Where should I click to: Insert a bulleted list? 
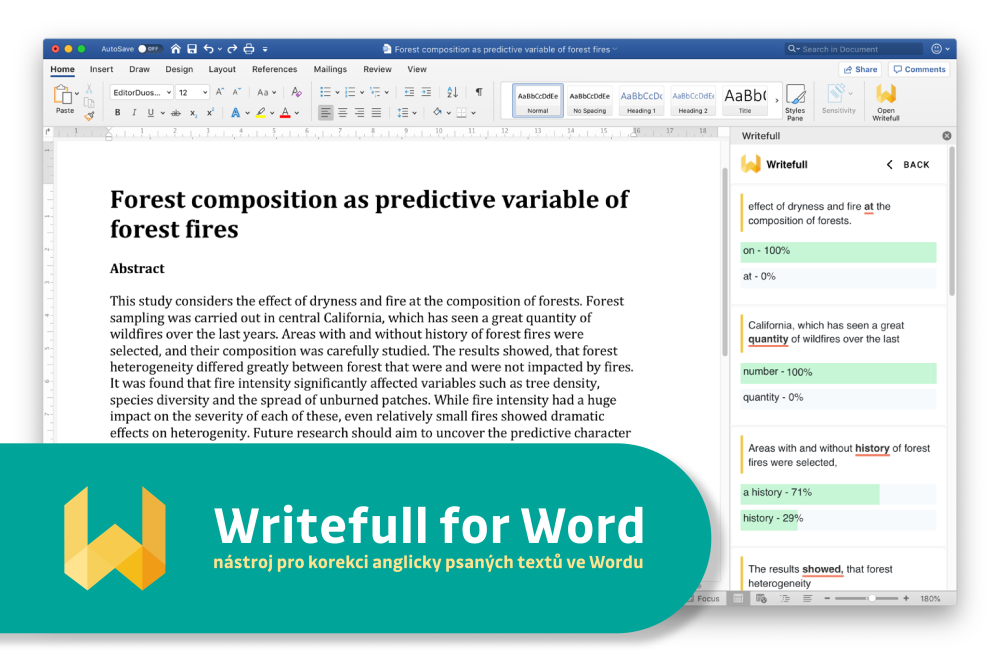(x=325, y=92)
